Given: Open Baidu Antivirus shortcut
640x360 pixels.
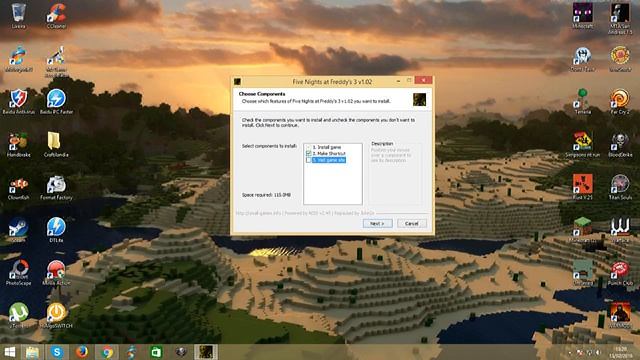Looking at the screenshot, I should click(18, 101).
